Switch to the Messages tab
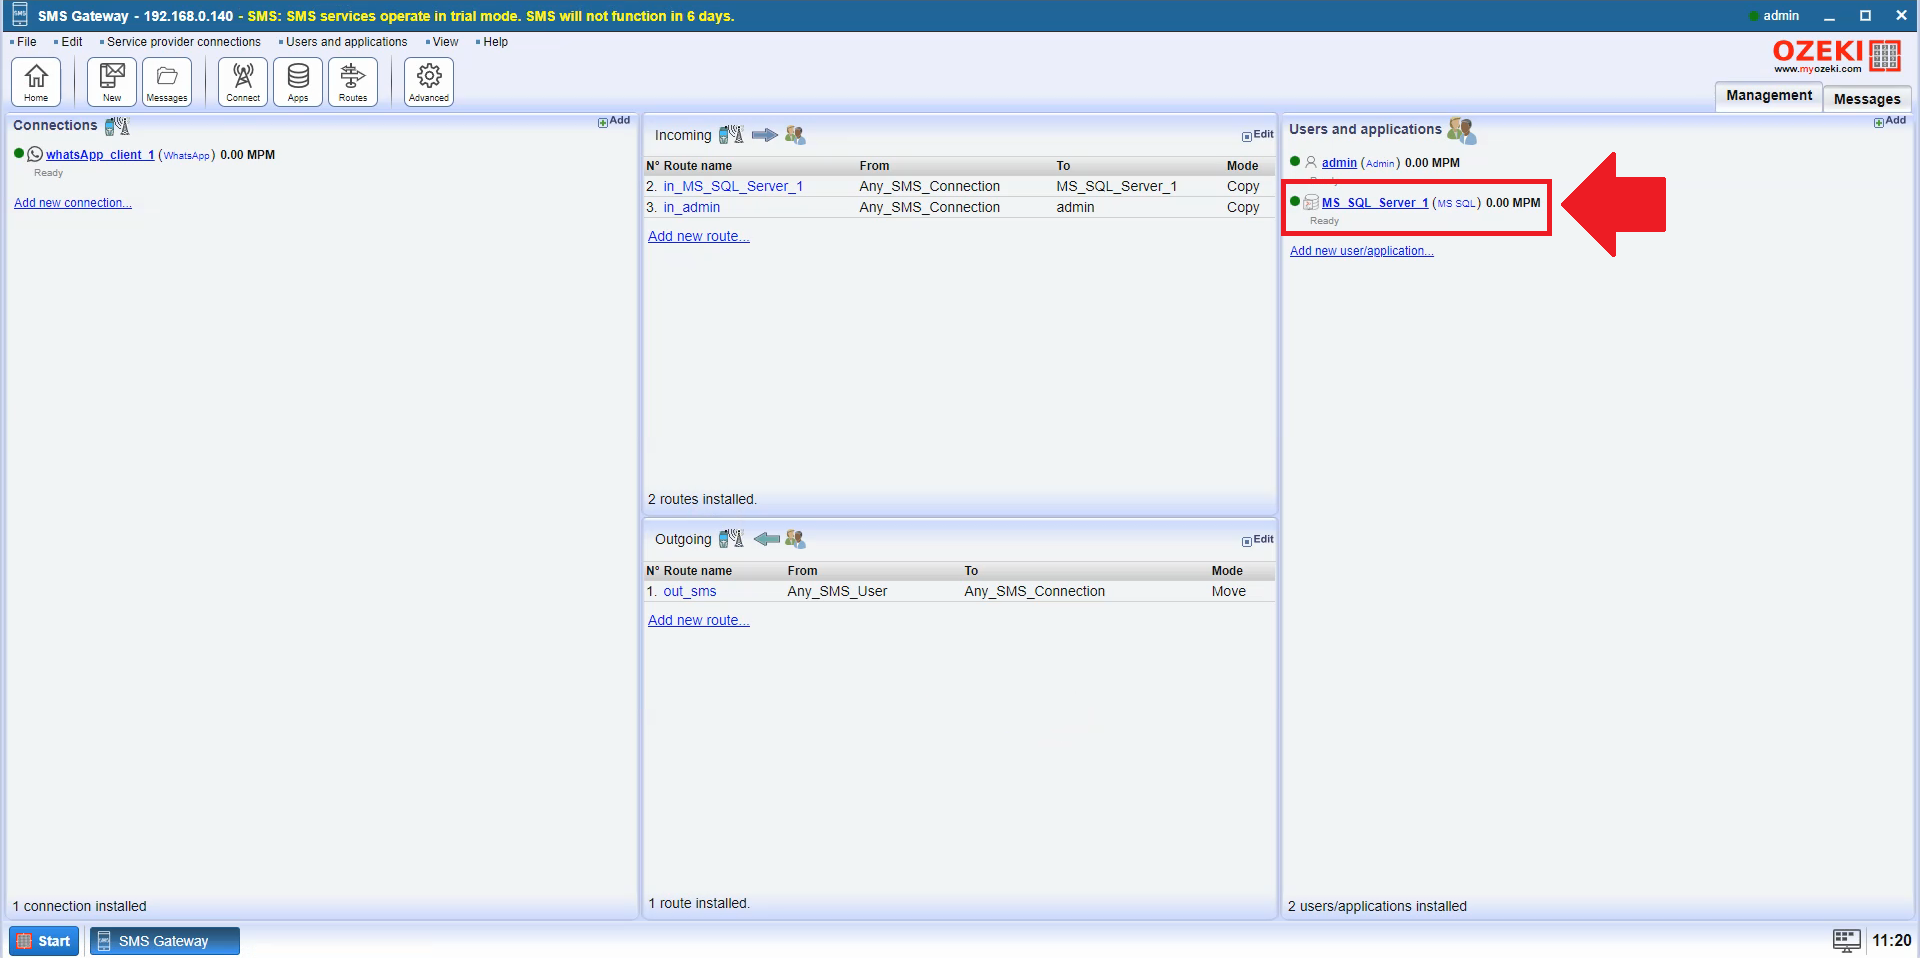The height and width of the screenshot is (958, 1920). point(1867,99)
